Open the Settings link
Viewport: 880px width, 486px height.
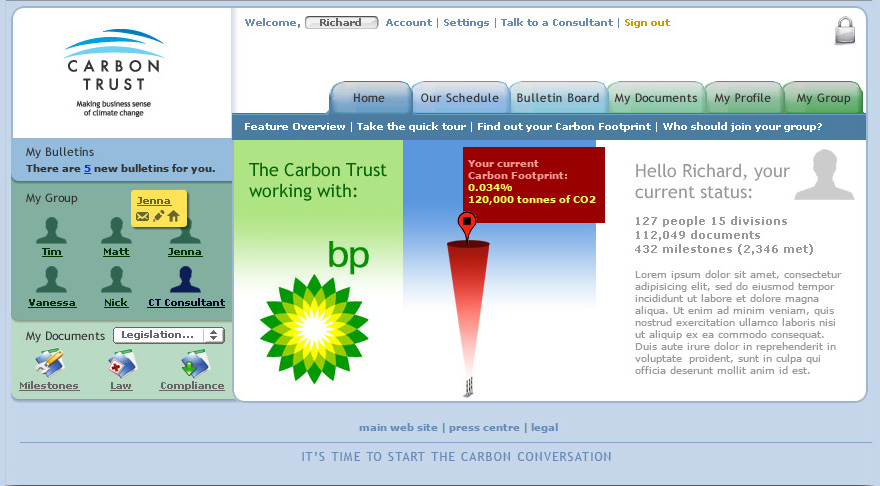466,22
